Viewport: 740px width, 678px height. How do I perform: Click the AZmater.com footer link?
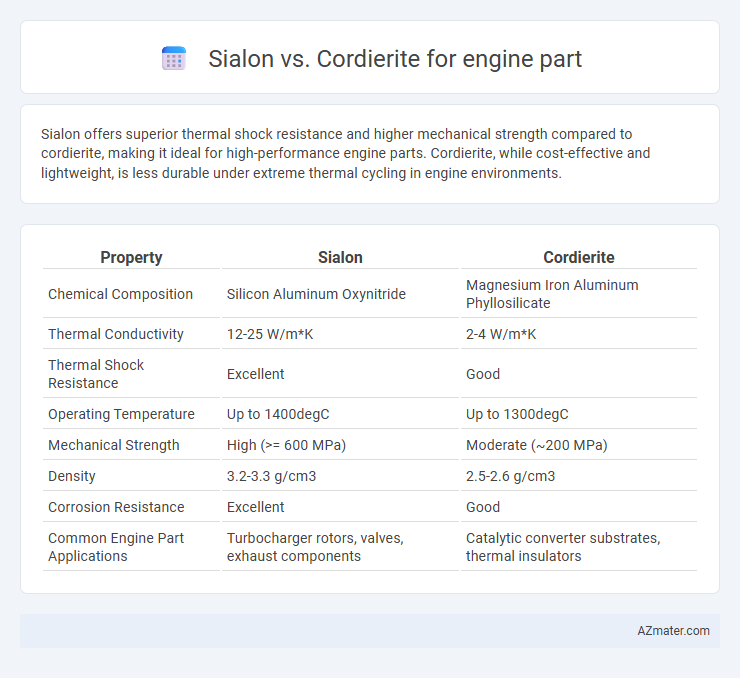point(673,631)
